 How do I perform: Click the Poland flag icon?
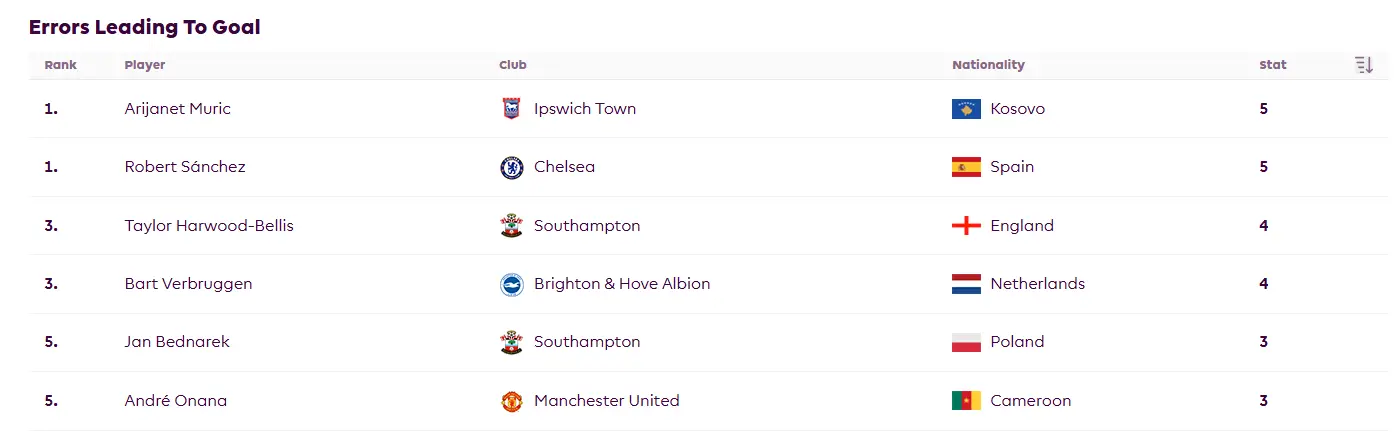coord(966,342)
